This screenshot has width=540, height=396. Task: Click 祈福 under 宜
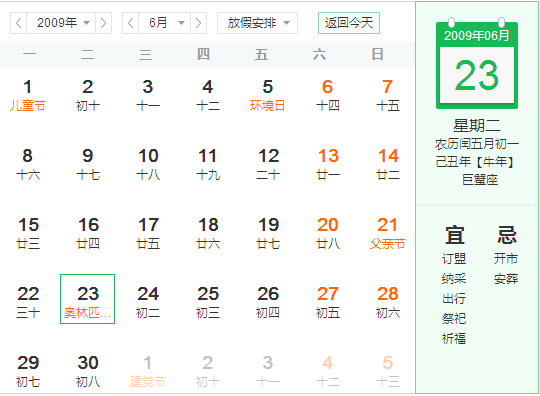(454, 338)
